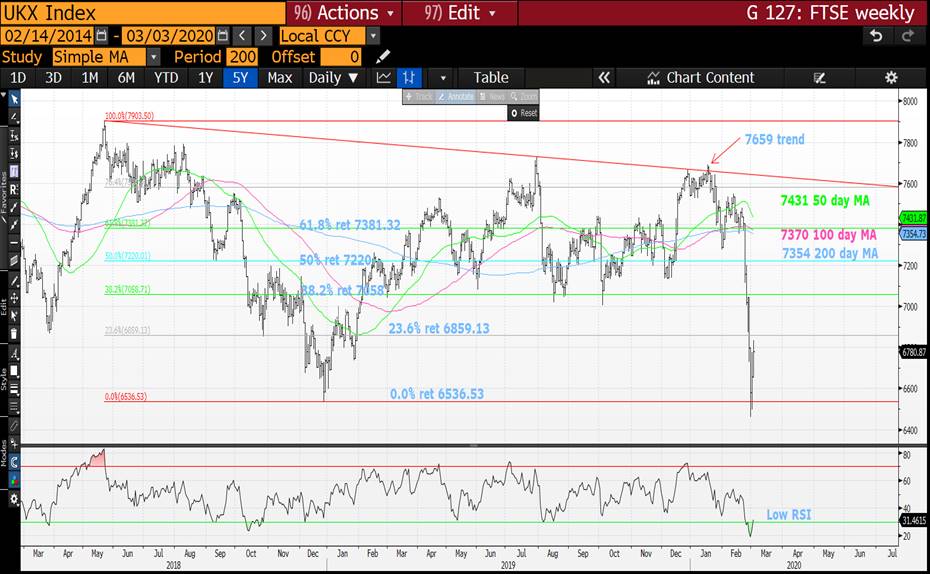Image resolution: width=930 pixels, height=574 pixels.
Task: Select the move crosshair tool in Edit section
Action: click(14, 298)
